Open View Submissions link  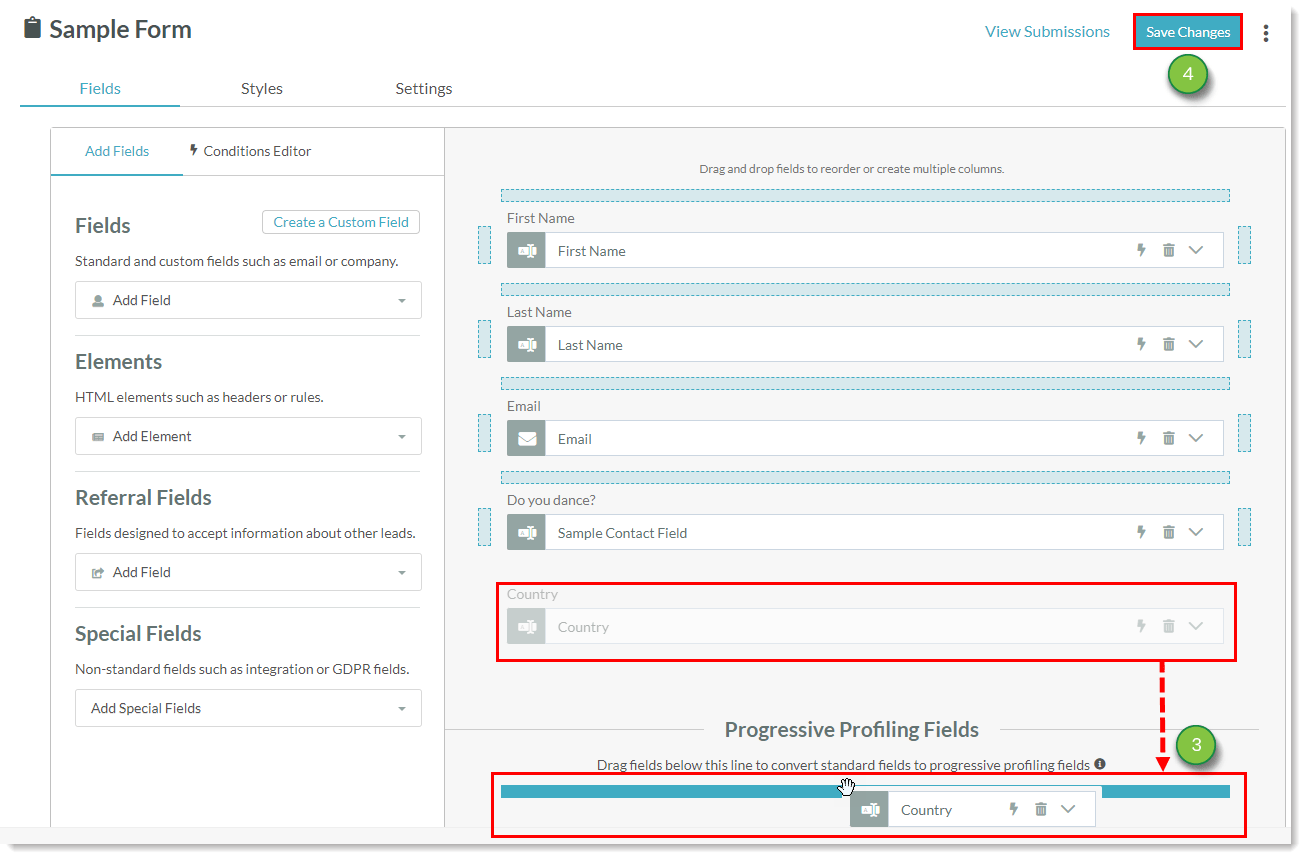pos(1047,31)
